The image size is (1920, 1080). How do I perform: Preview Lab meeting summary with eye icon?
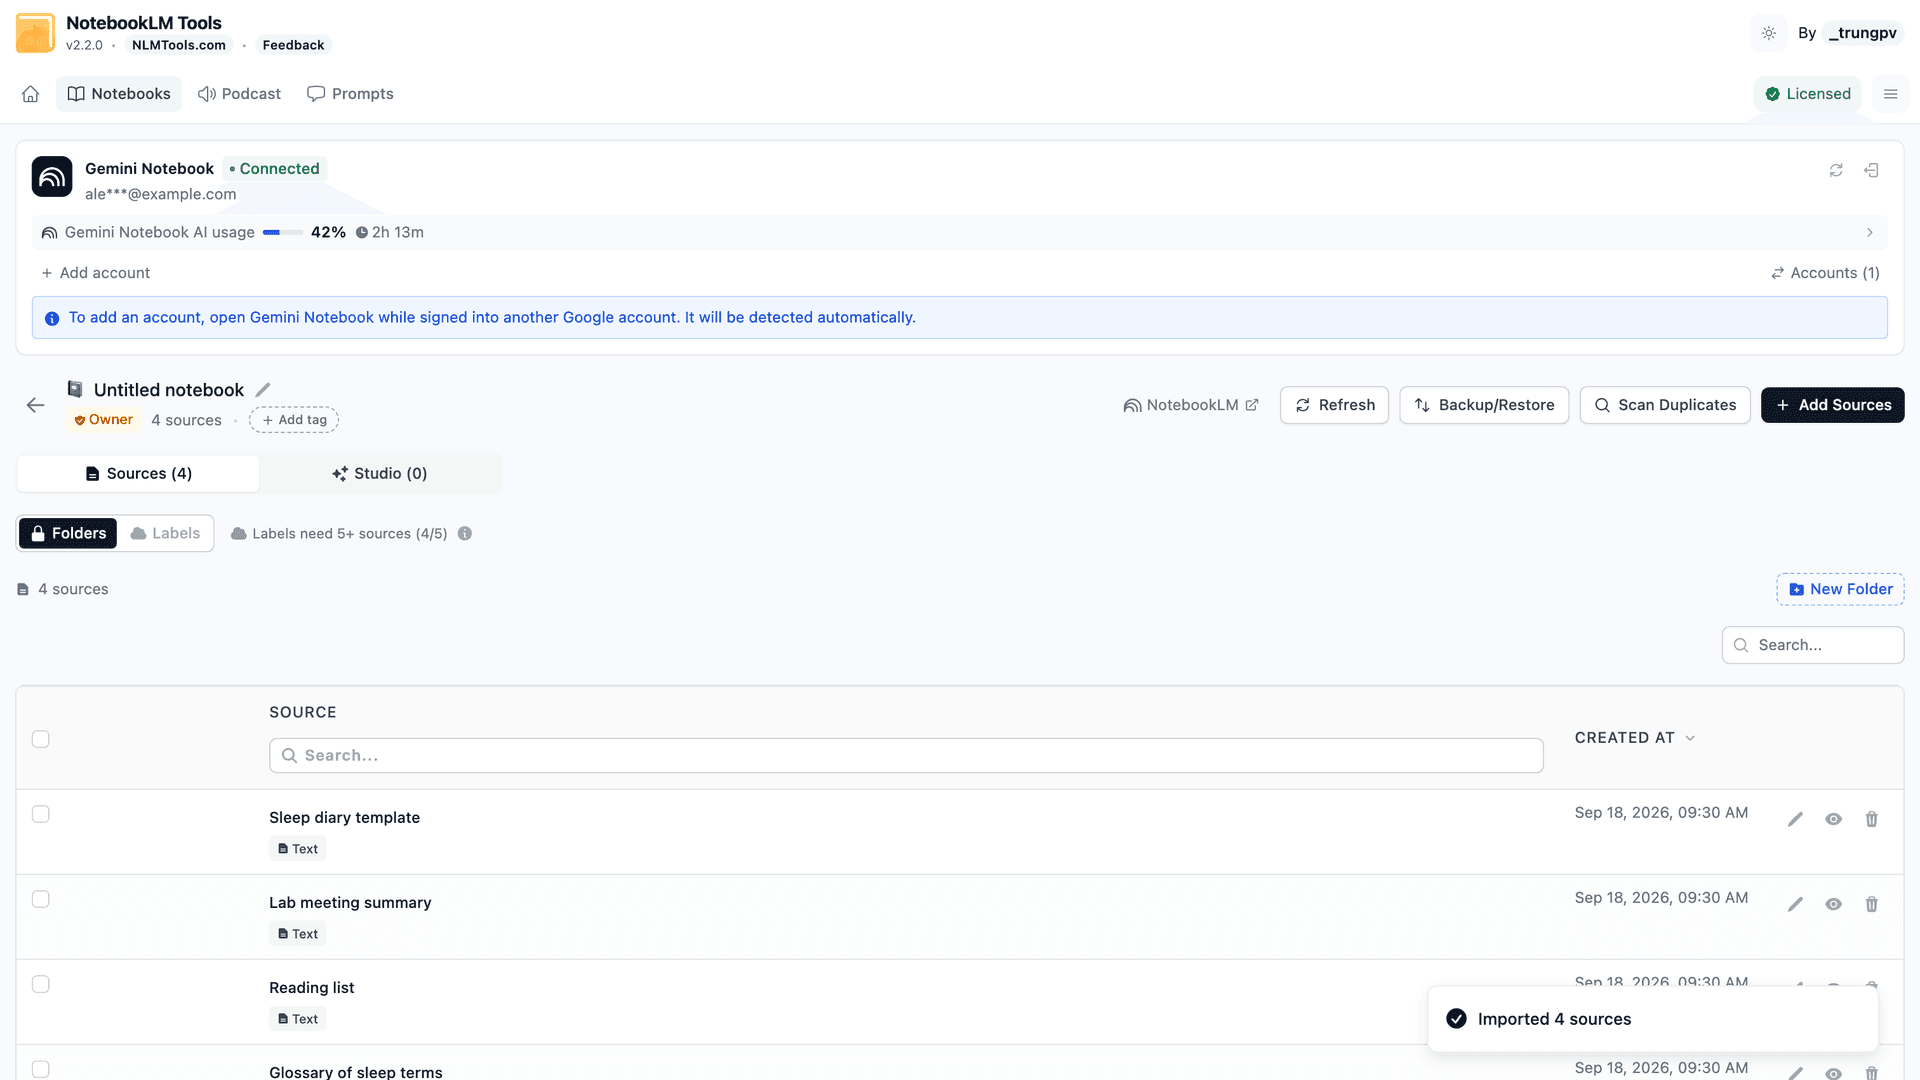point(1834,904)
